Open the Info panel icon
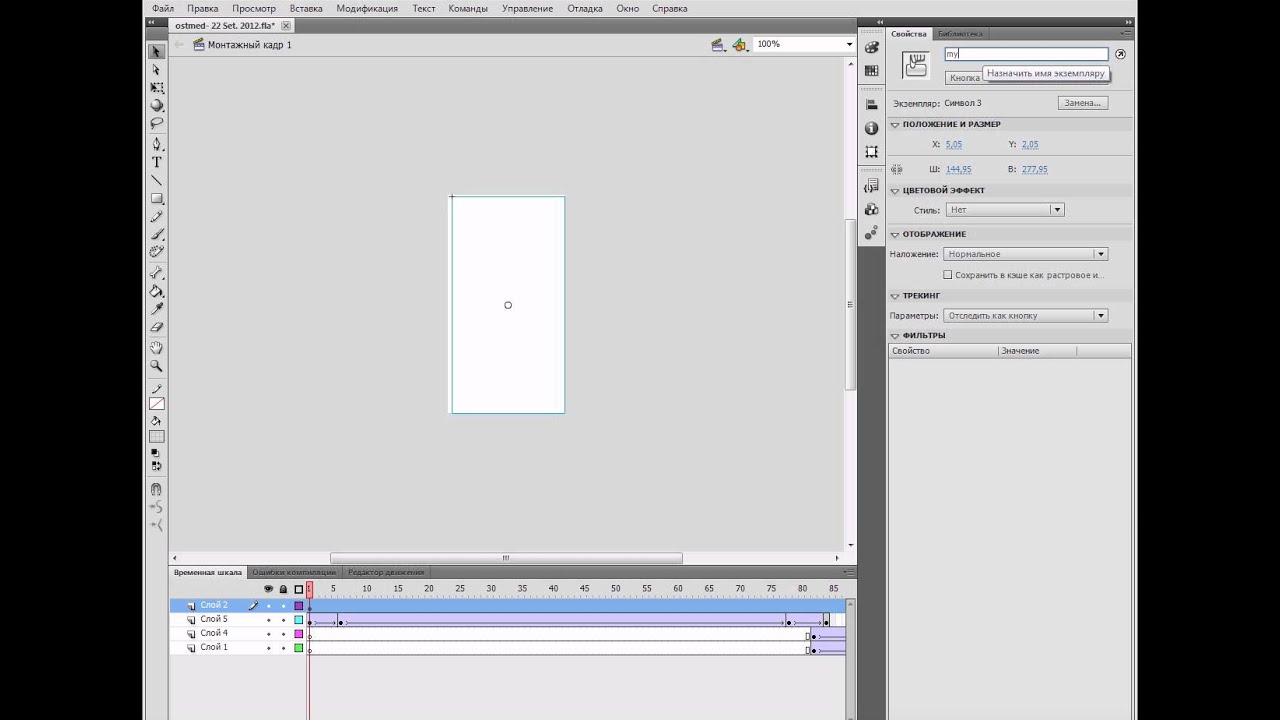The image size is (1280, 720). click(x=871, y=128)
